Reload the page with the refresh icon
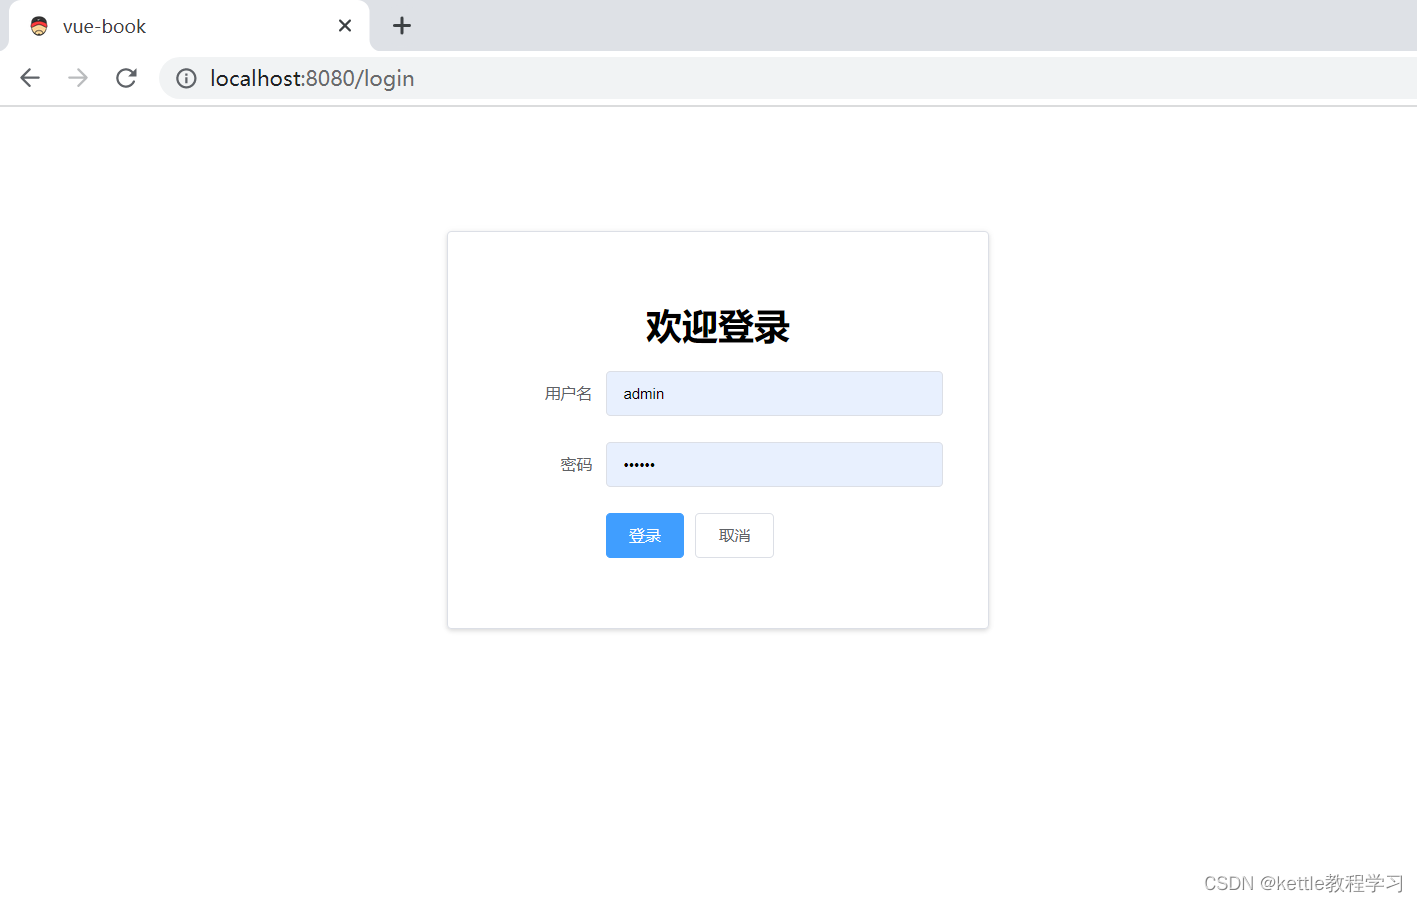Screen dimensions: 1417x902 point(126,78)
